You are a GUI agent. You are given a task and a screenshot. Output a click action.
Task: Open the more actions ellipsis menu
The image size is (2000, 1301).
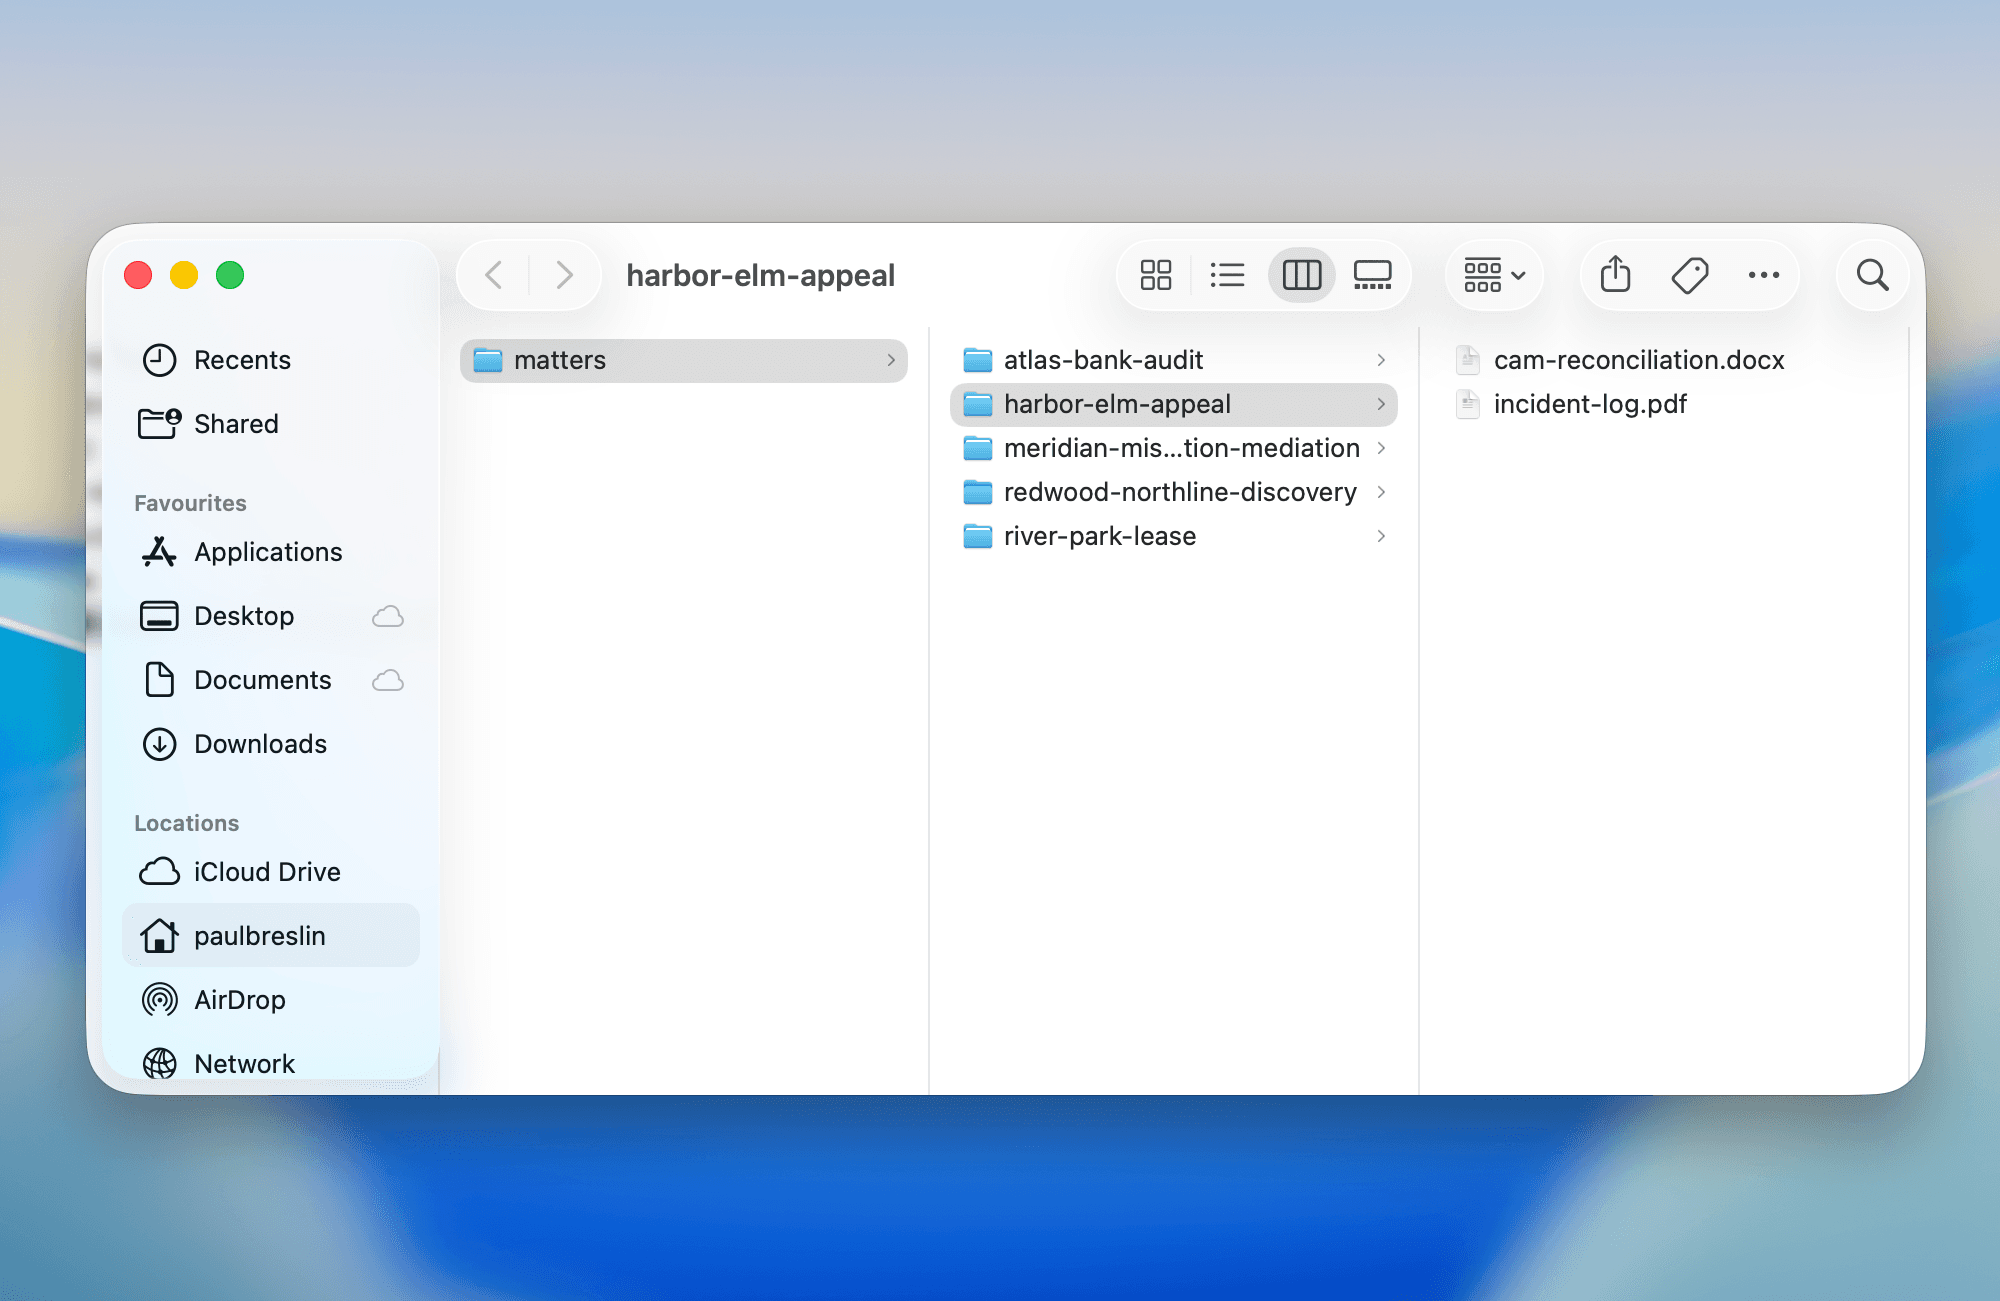pos(1763,275)
